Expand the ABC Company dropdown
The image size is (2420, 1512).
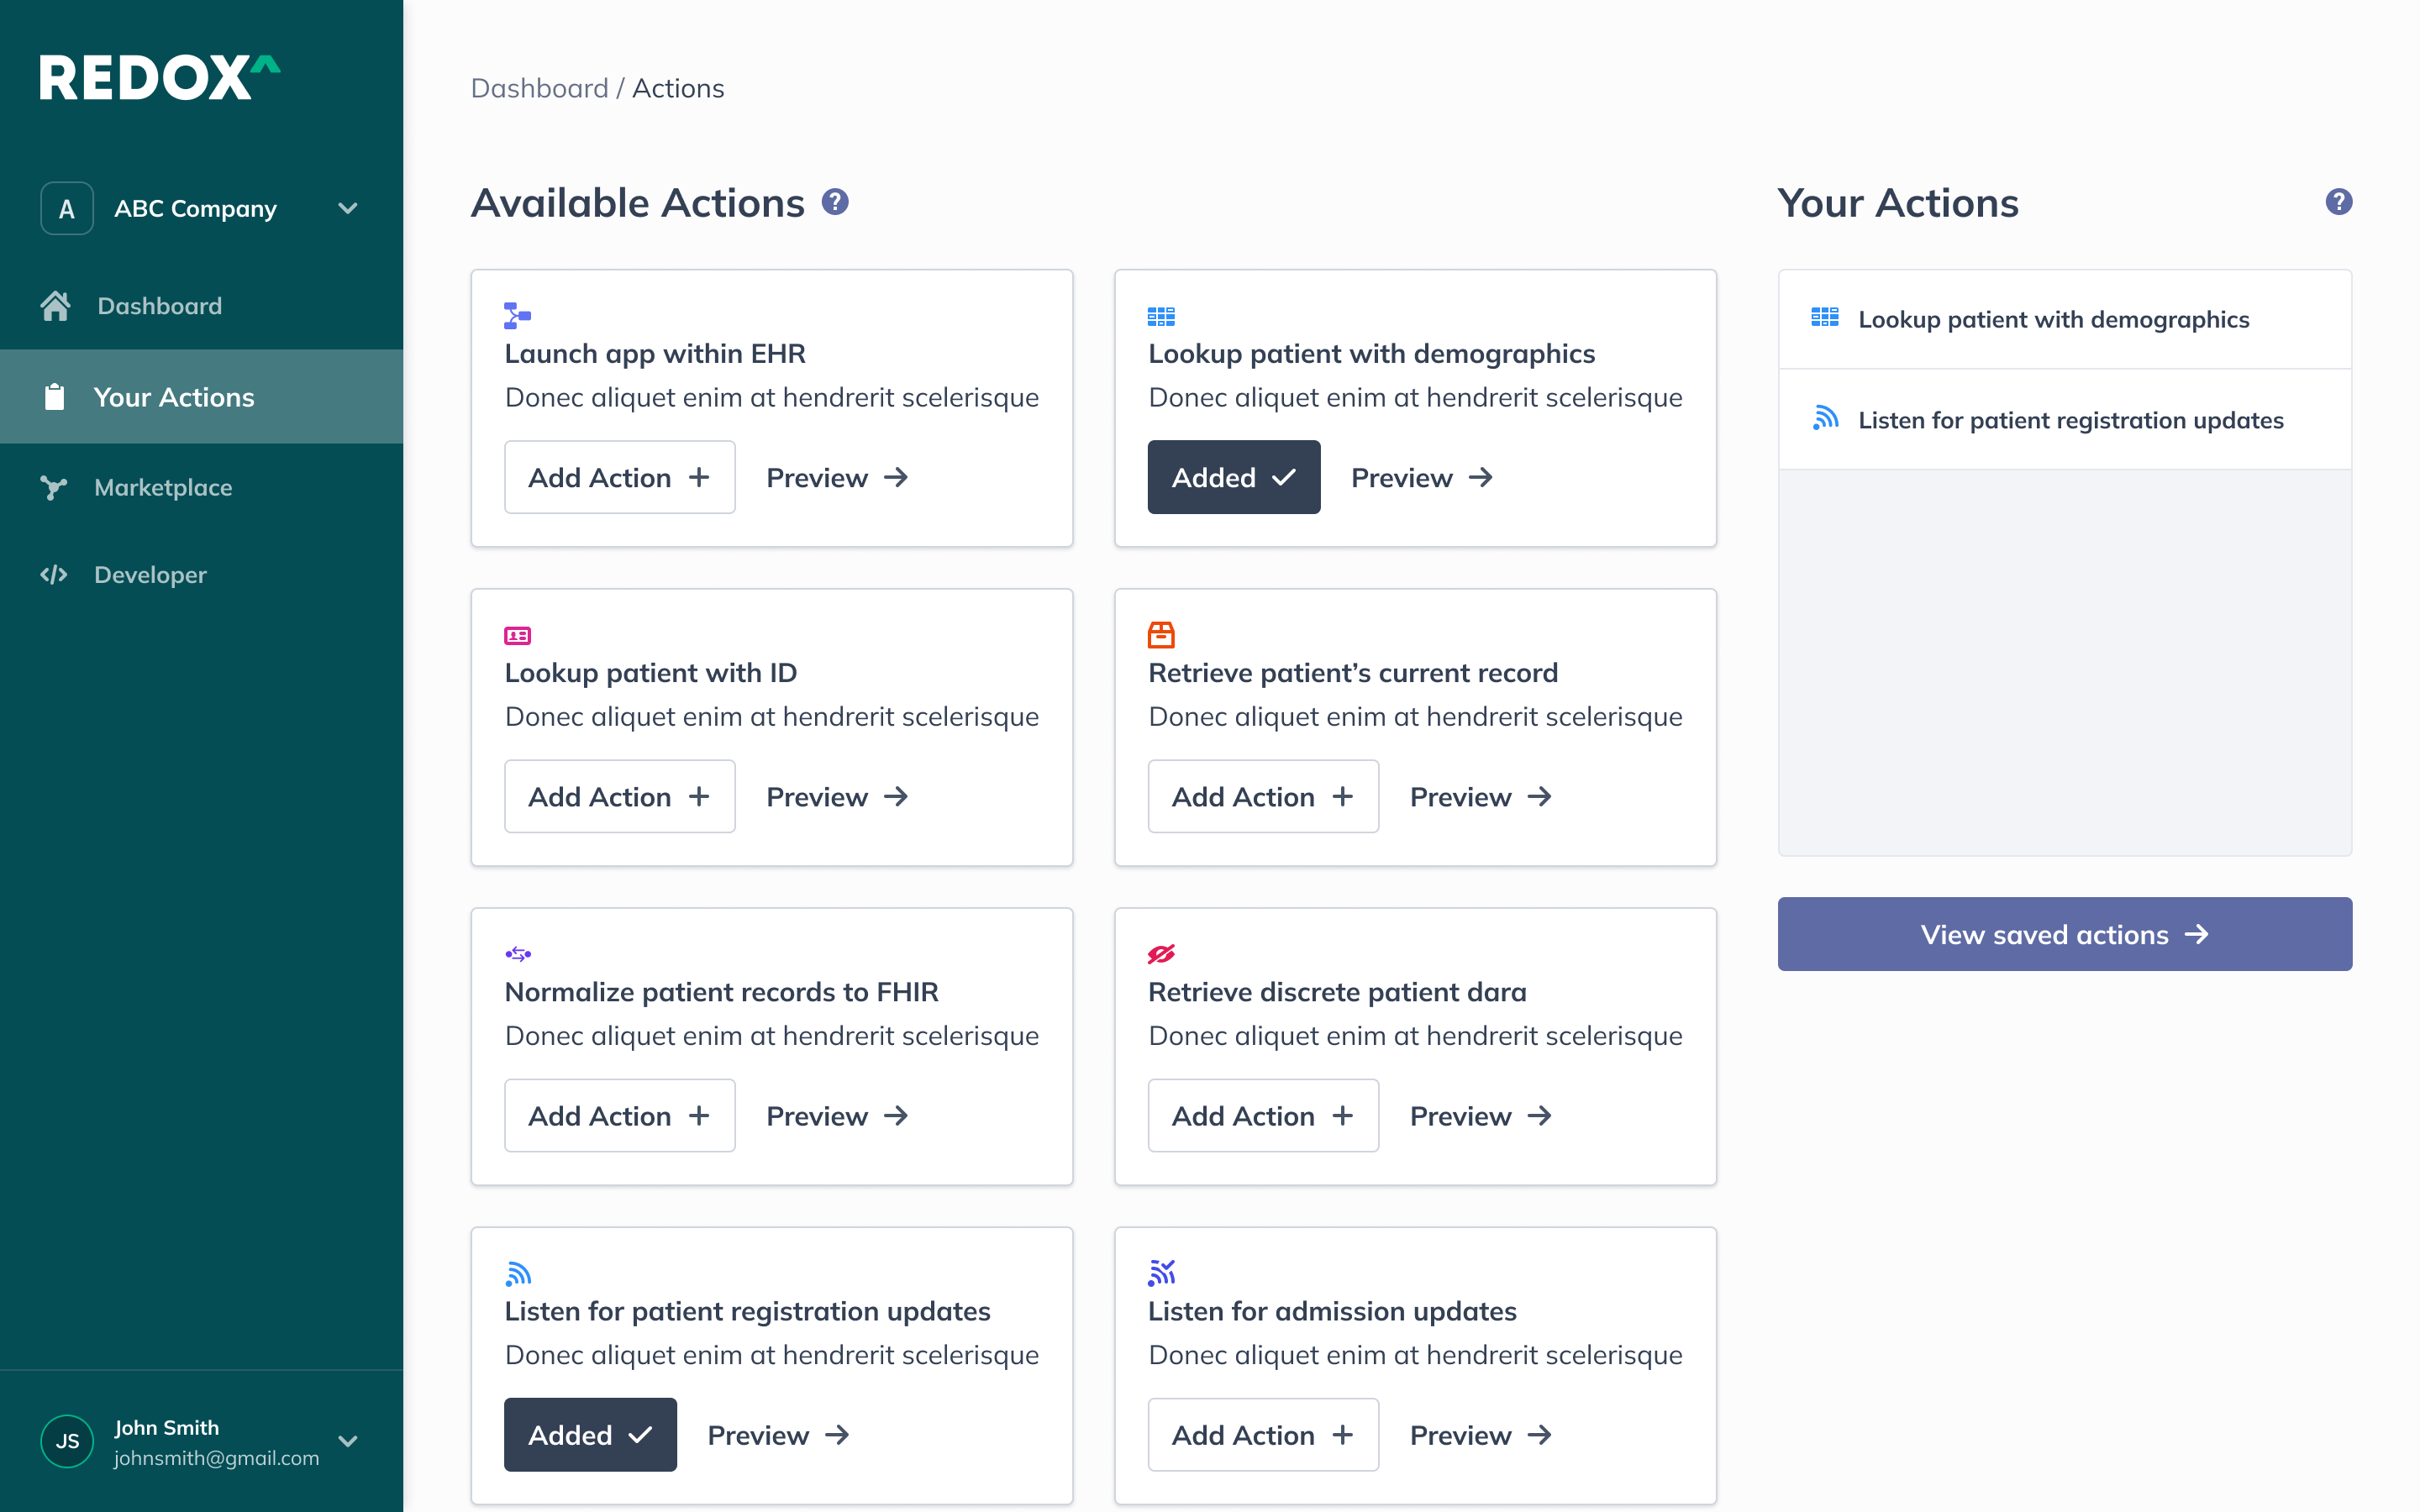pyautogui.click(x=347, y=209)
